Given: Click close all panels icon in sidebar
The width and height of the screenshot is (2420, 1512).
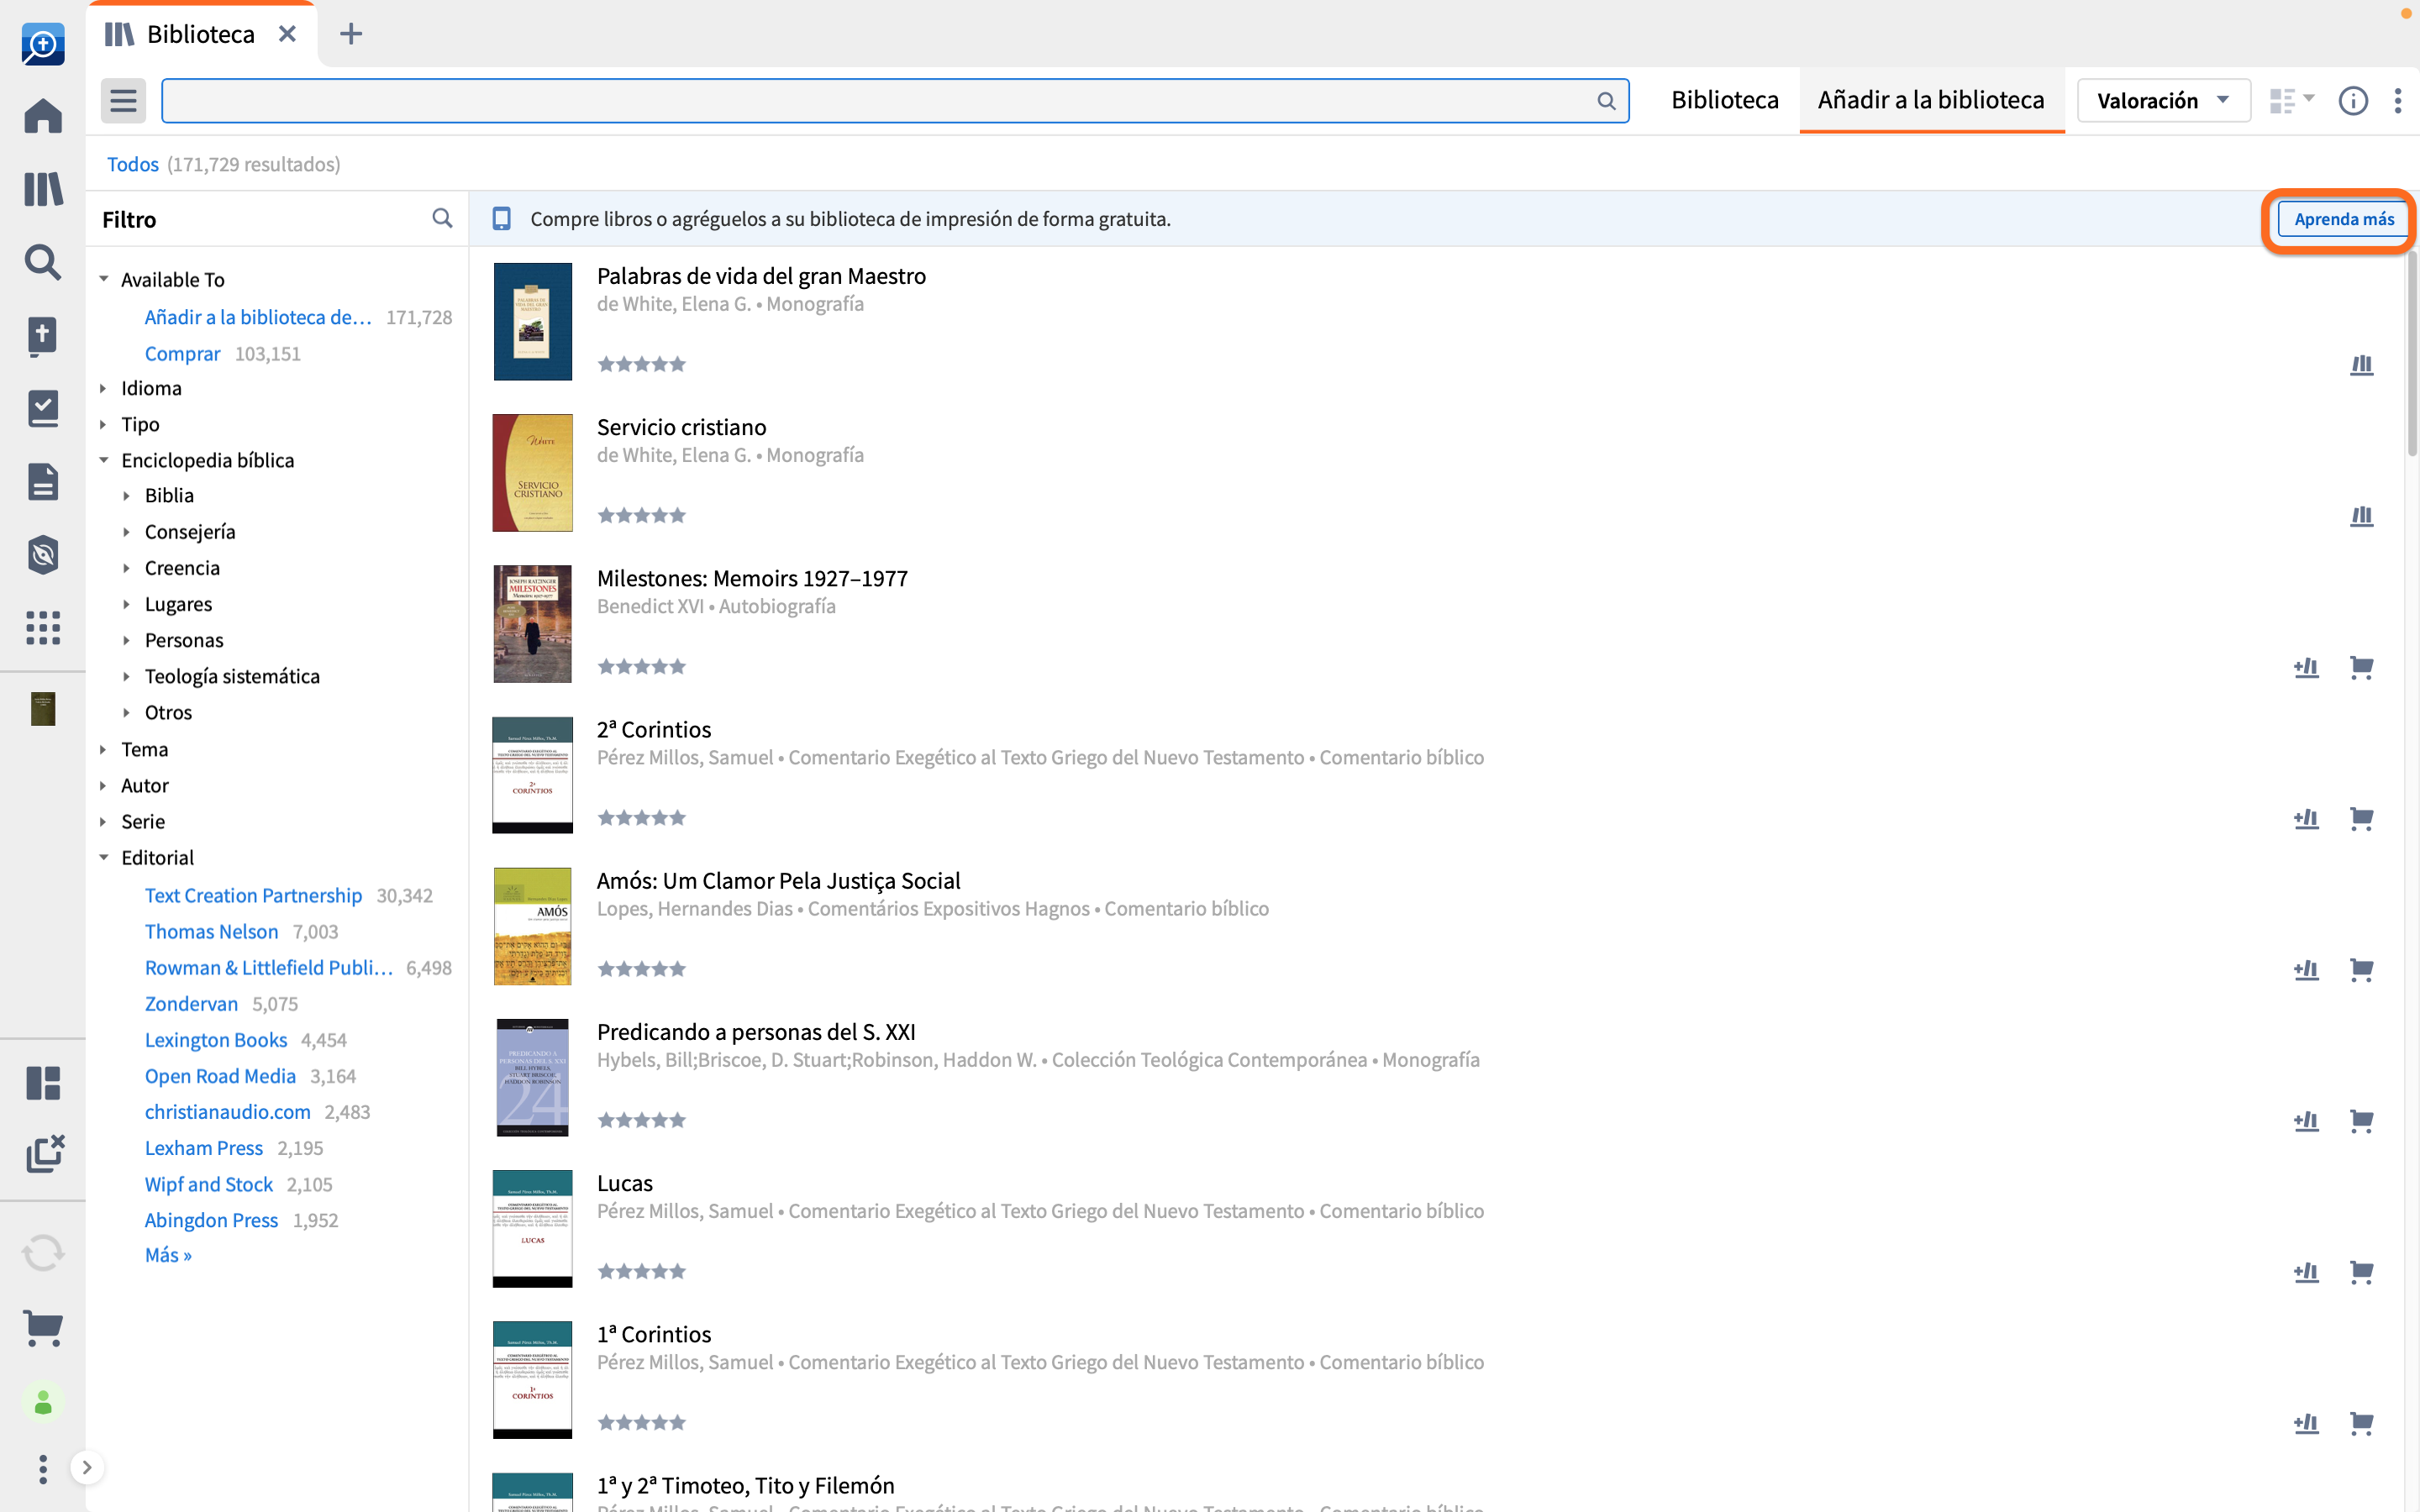Looking at the screenshot, I should tap(43, 1154).
